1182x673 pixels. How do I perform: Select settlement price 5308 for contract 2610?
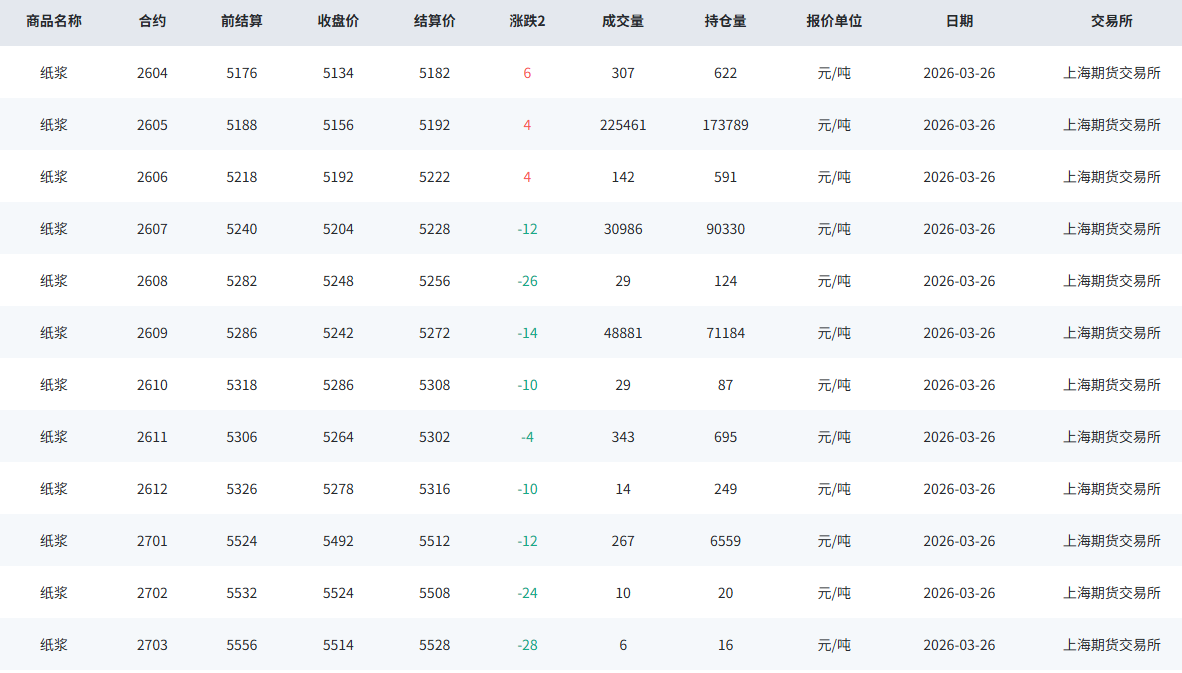pyautogui.click(x=434, y=385)
